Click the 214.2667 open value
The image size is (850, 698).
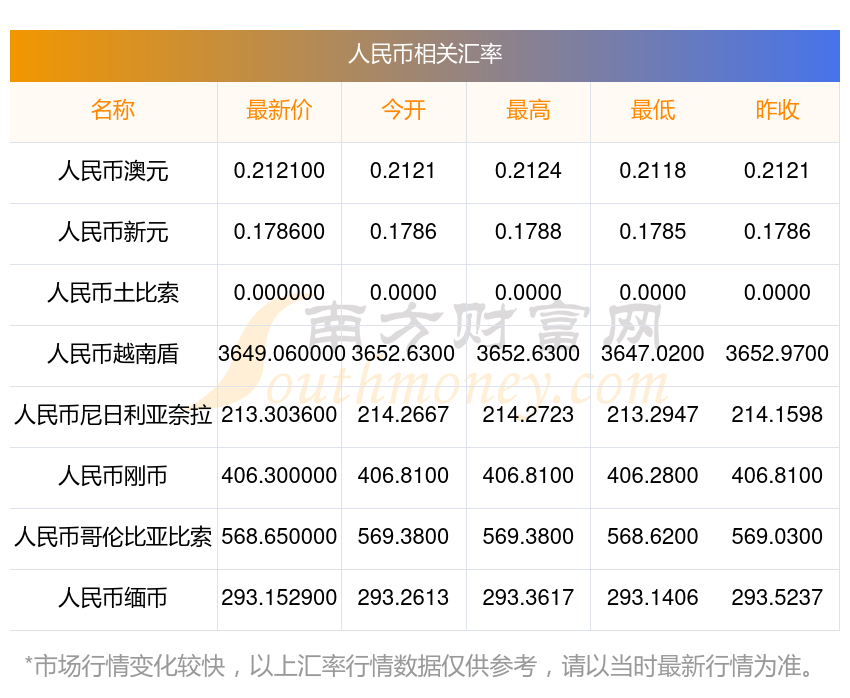tap(403, 415)
